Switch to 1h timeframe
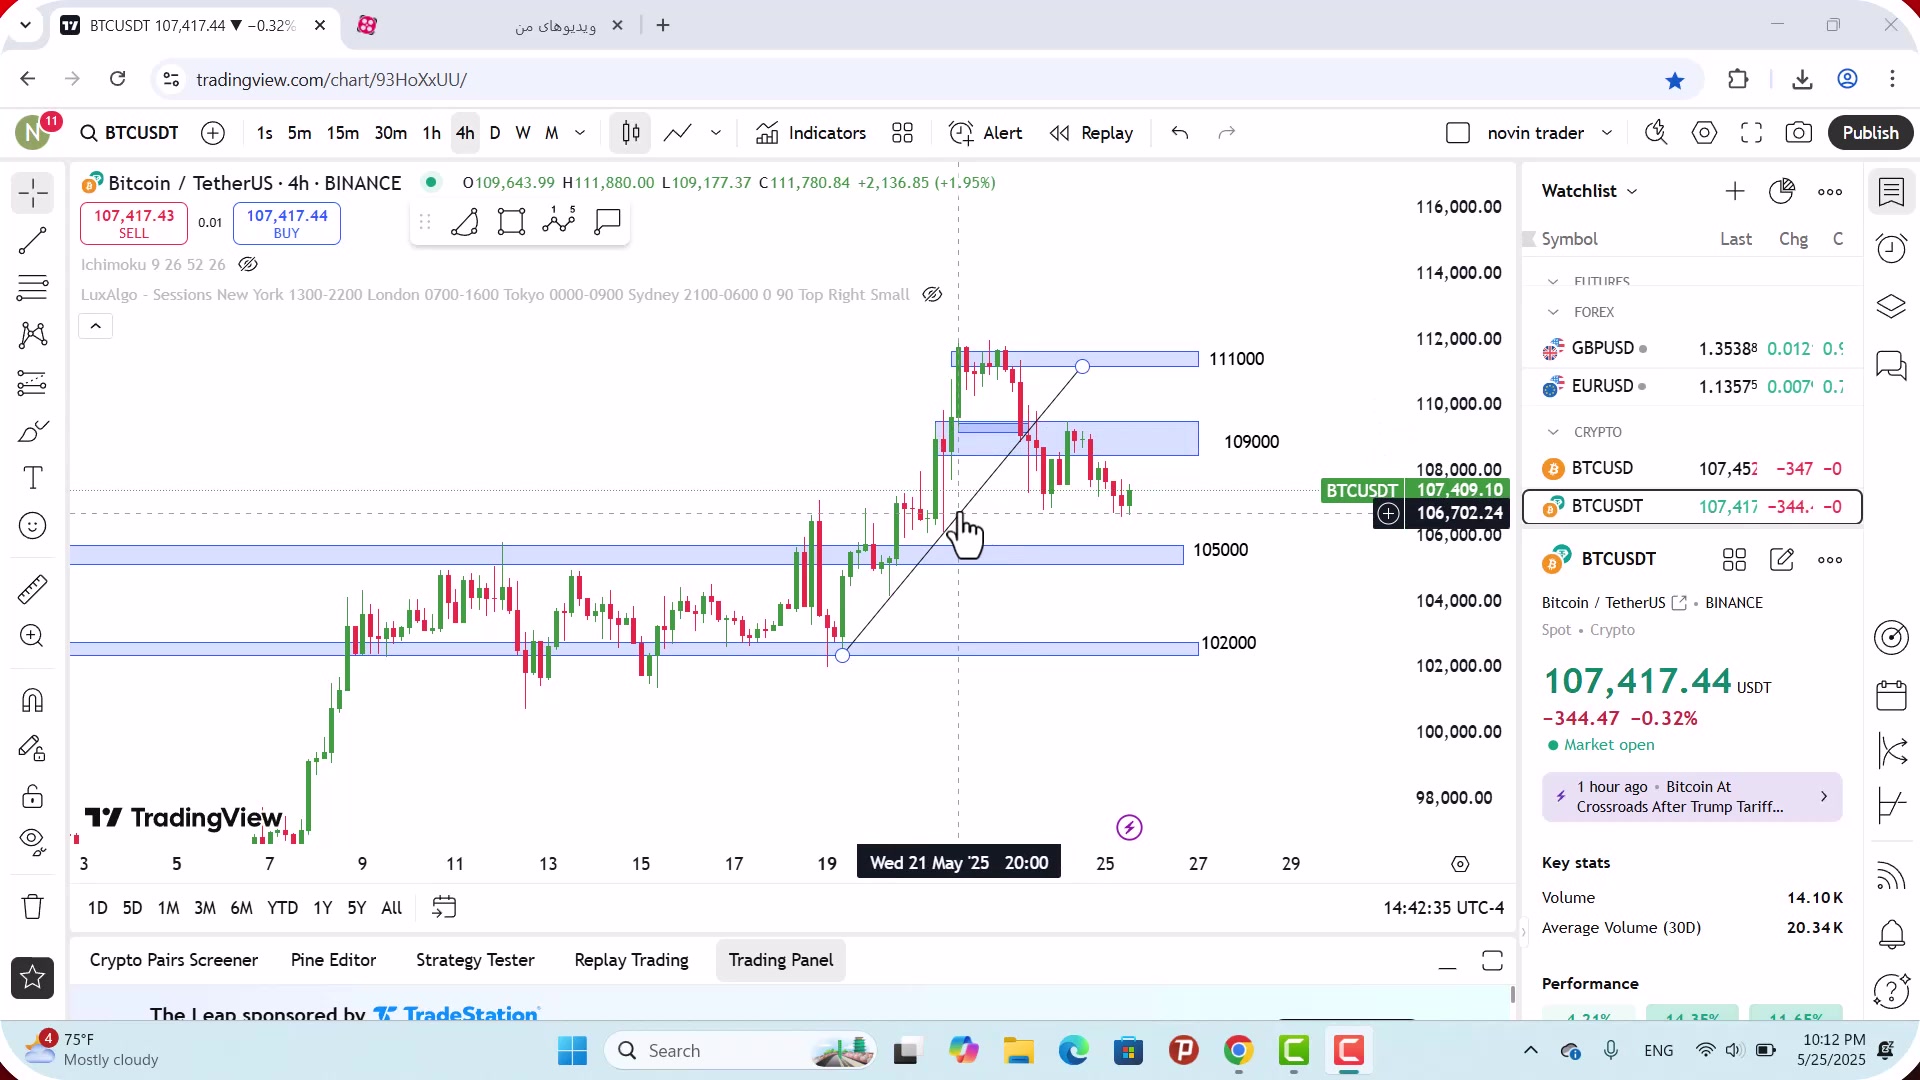1920x1080 pixels. click(431, 133)
